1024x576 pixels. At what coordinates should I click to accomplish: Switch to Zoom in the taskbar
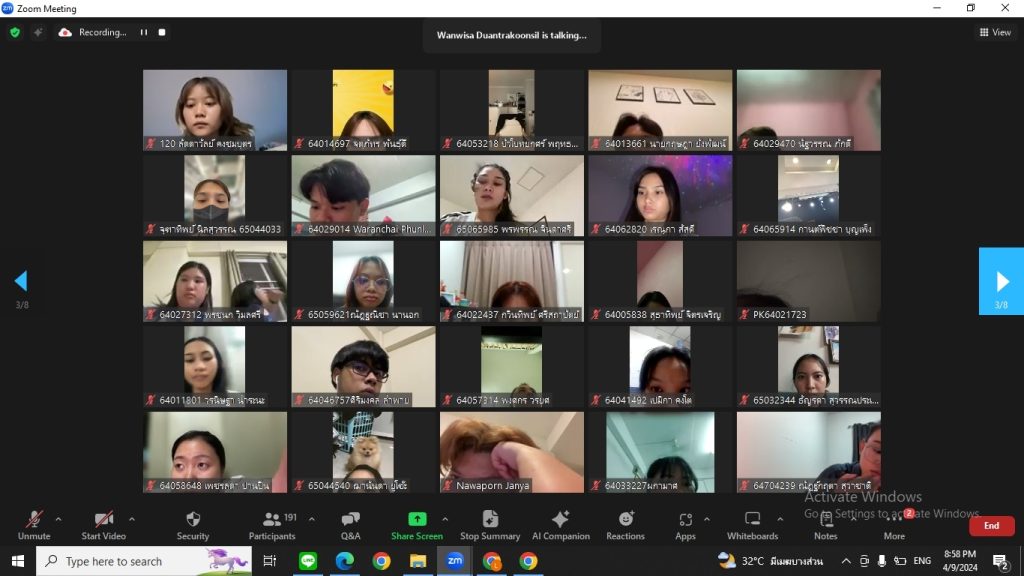[455, 561]
